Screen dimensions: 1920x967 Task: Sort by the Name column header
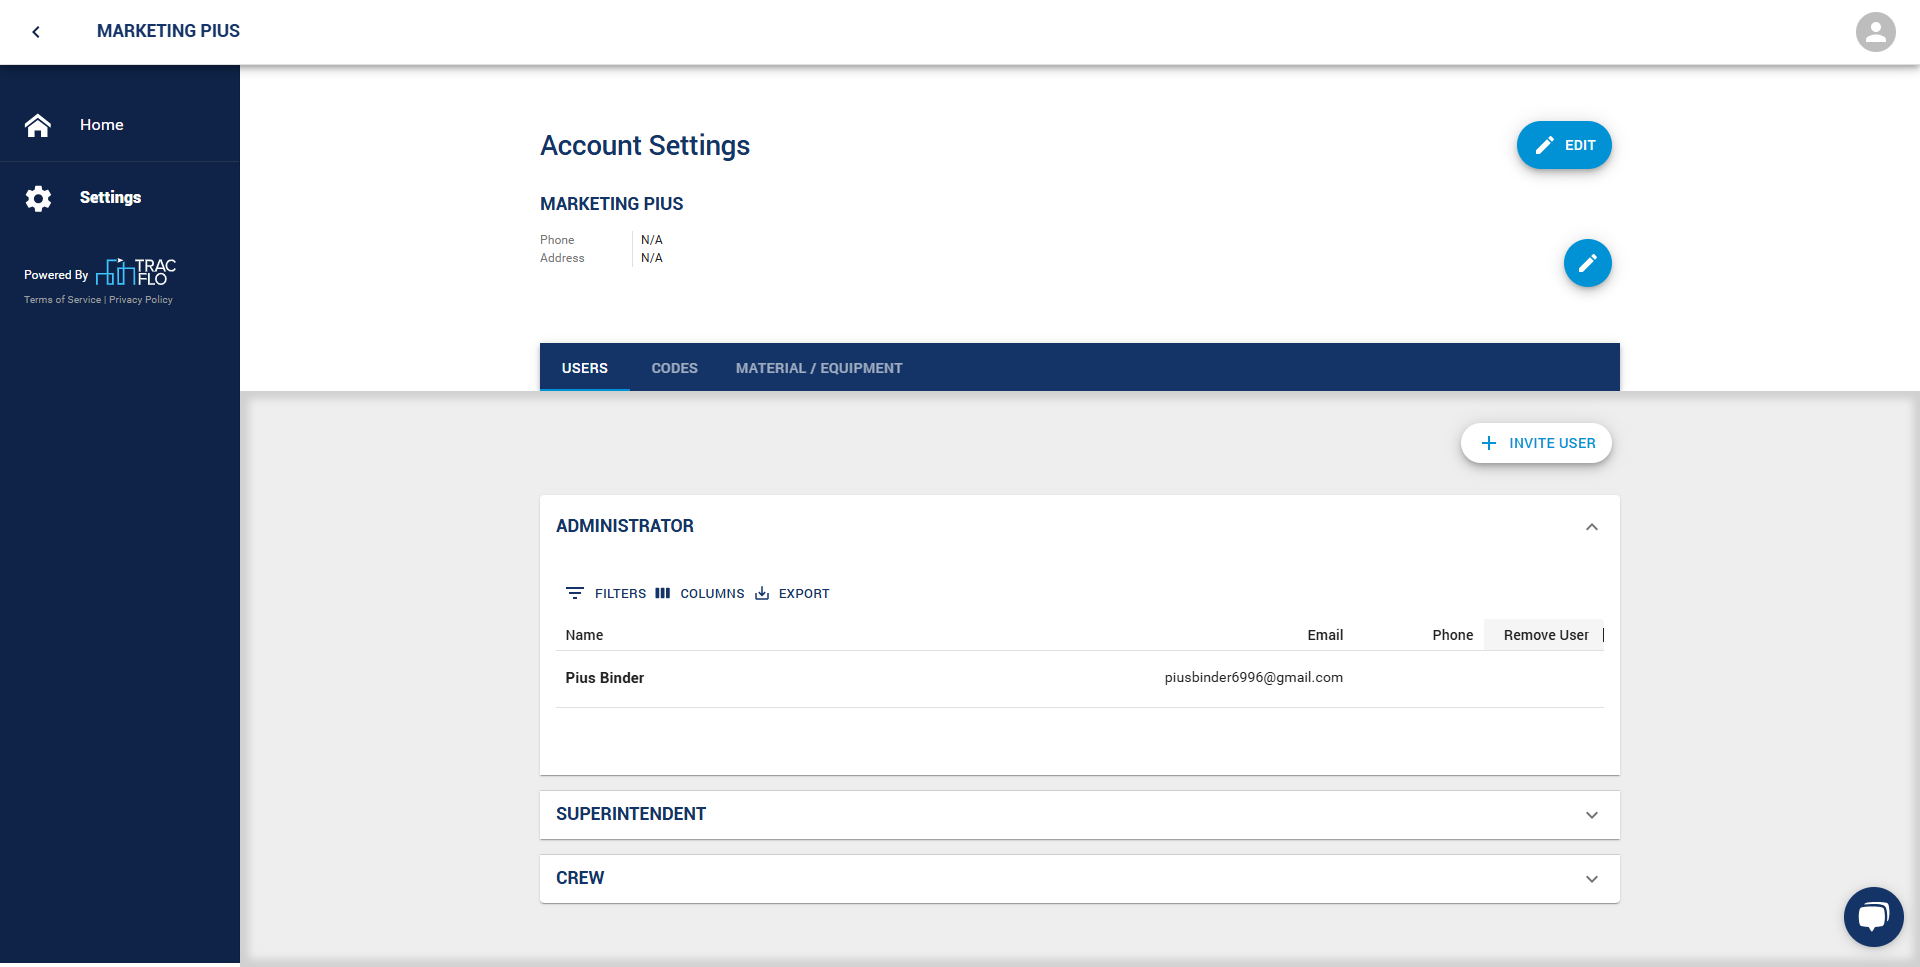[x=584, y=635]
